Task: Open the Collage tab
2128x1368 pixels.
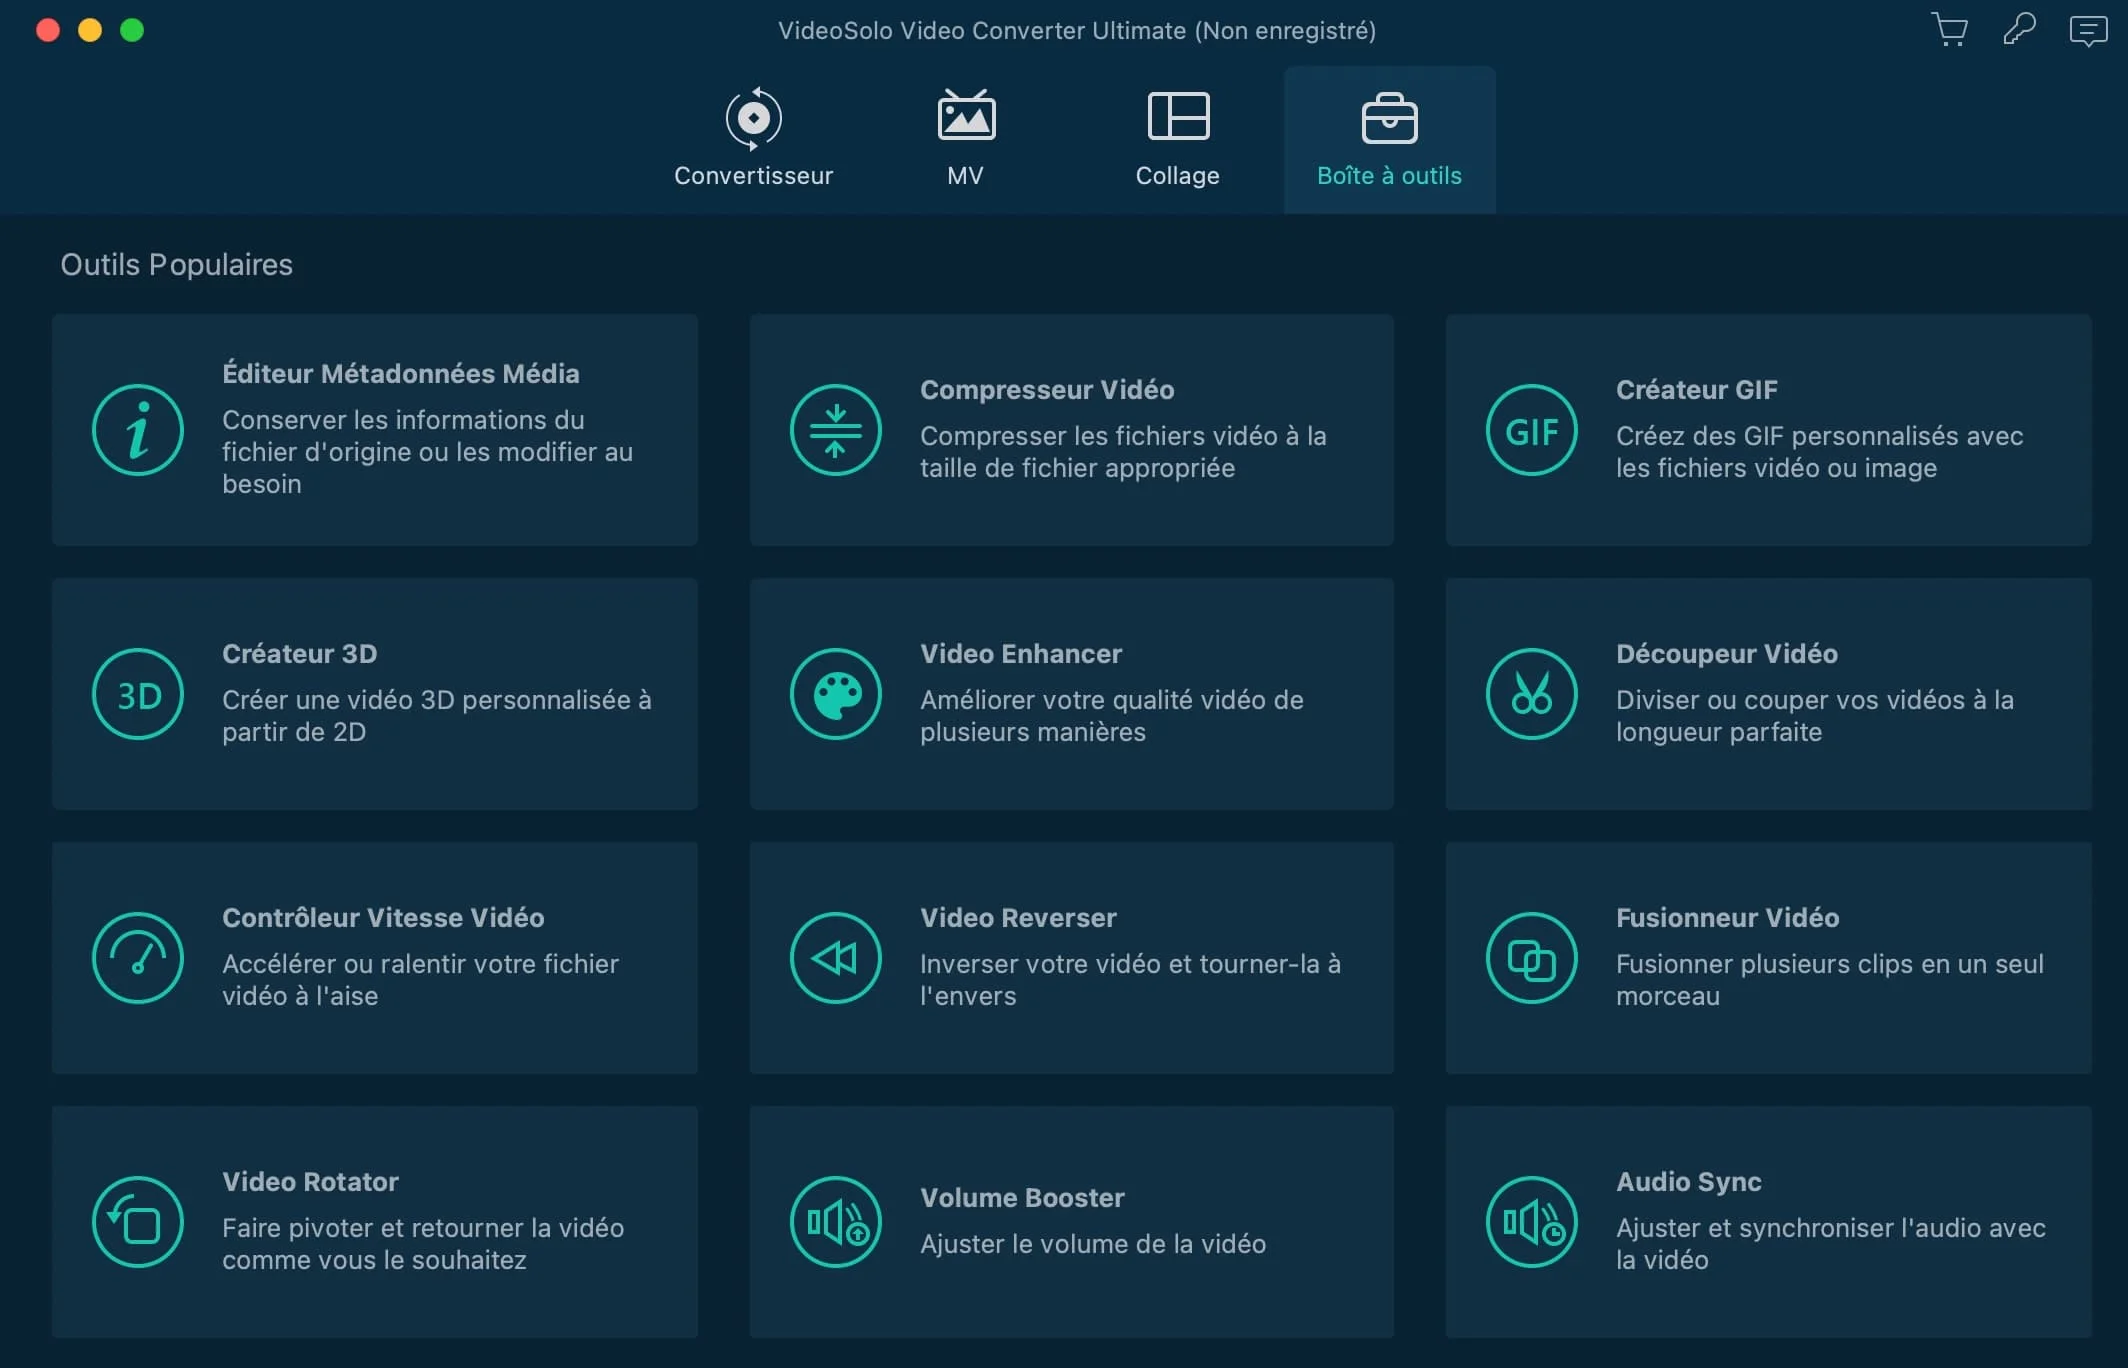Action: pos(1177,139)
